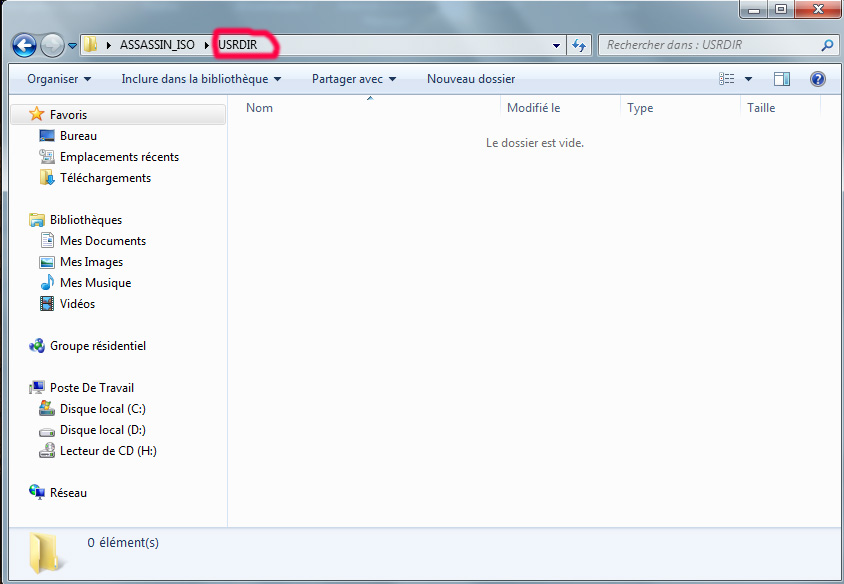This screenshot has height=584, width=844.
Task: Click the Rechercher dans USRDIR search field
Action: point(710,45)
